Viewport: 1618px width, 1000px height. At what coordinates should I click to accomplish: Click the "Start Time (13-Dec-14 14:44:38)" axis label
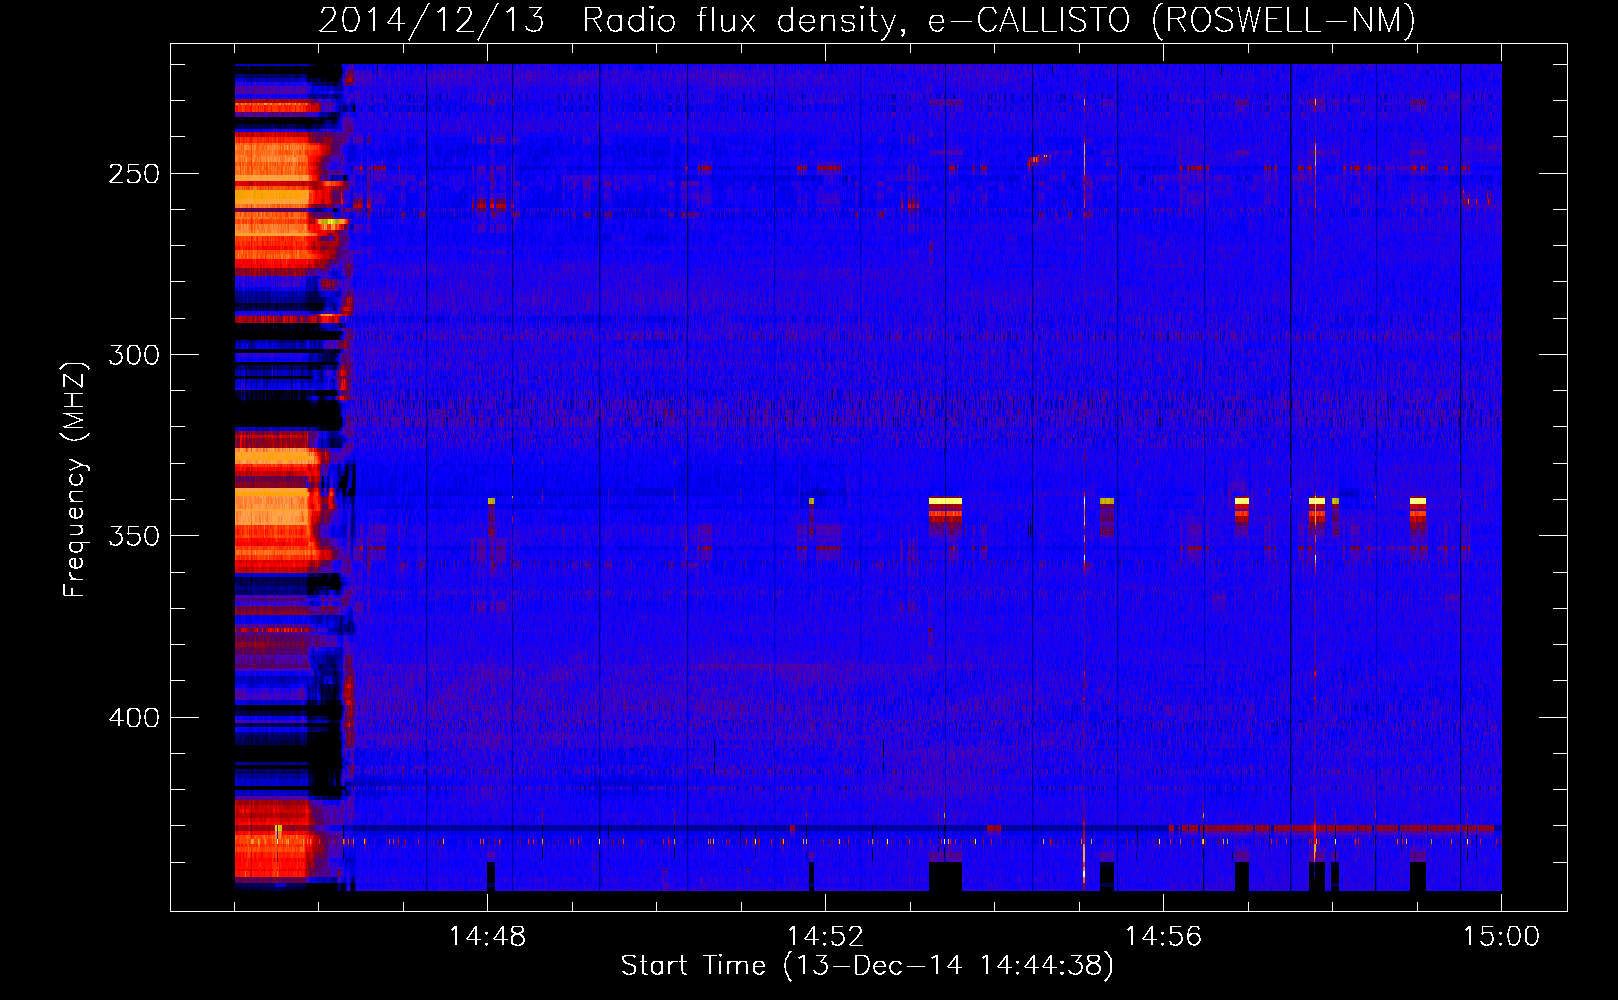click(x=867, y=966)
